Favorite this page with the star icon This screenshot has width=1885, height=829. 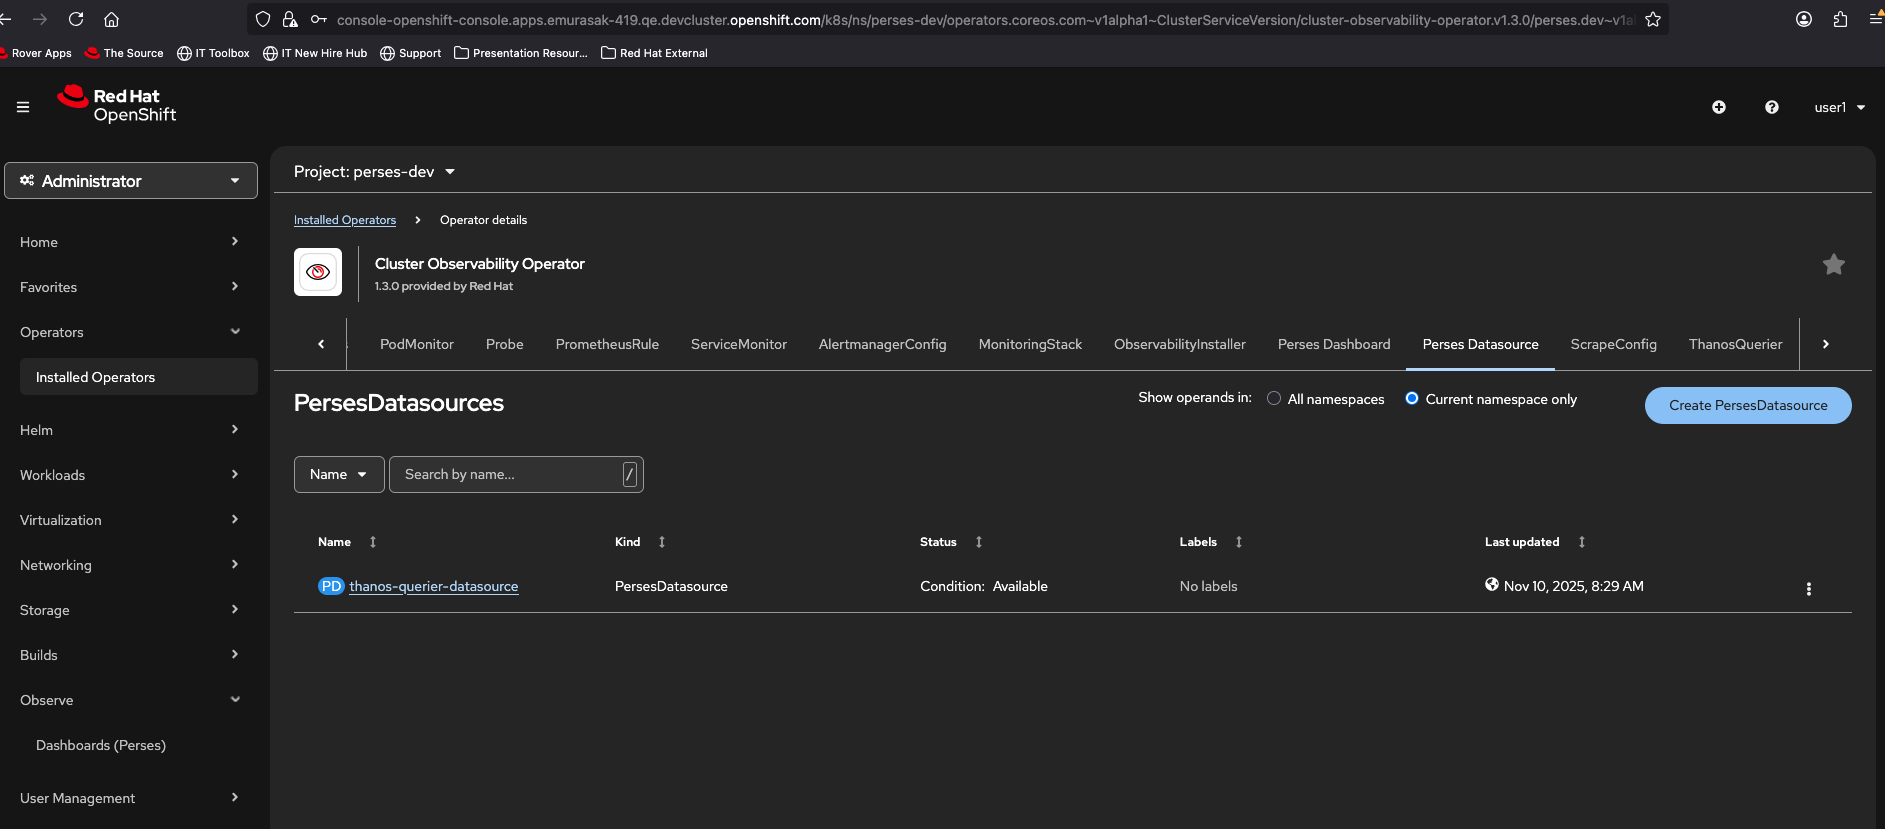tap(1833, 265)
